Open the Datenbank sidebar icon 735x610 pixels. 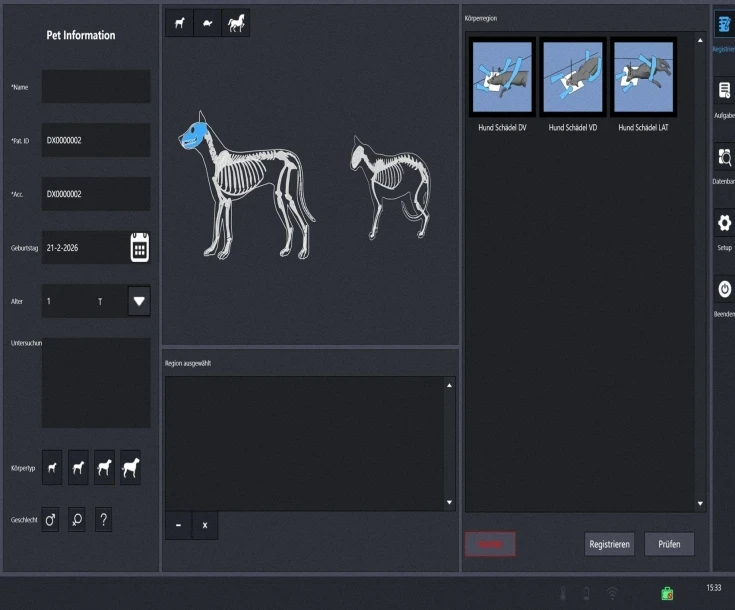coord(725,157)
